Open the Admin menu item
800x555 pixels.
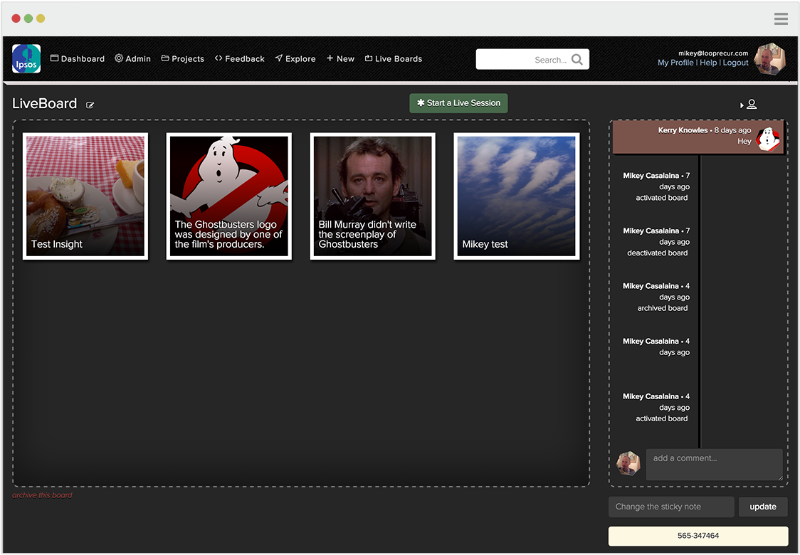tap(133, 59)
